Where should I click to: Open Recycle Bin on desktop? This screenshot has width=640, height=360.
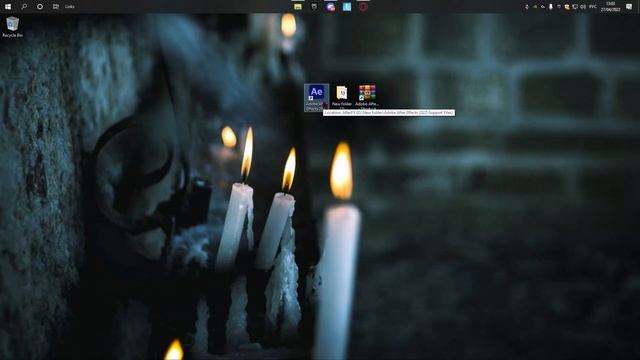point(12,27)
